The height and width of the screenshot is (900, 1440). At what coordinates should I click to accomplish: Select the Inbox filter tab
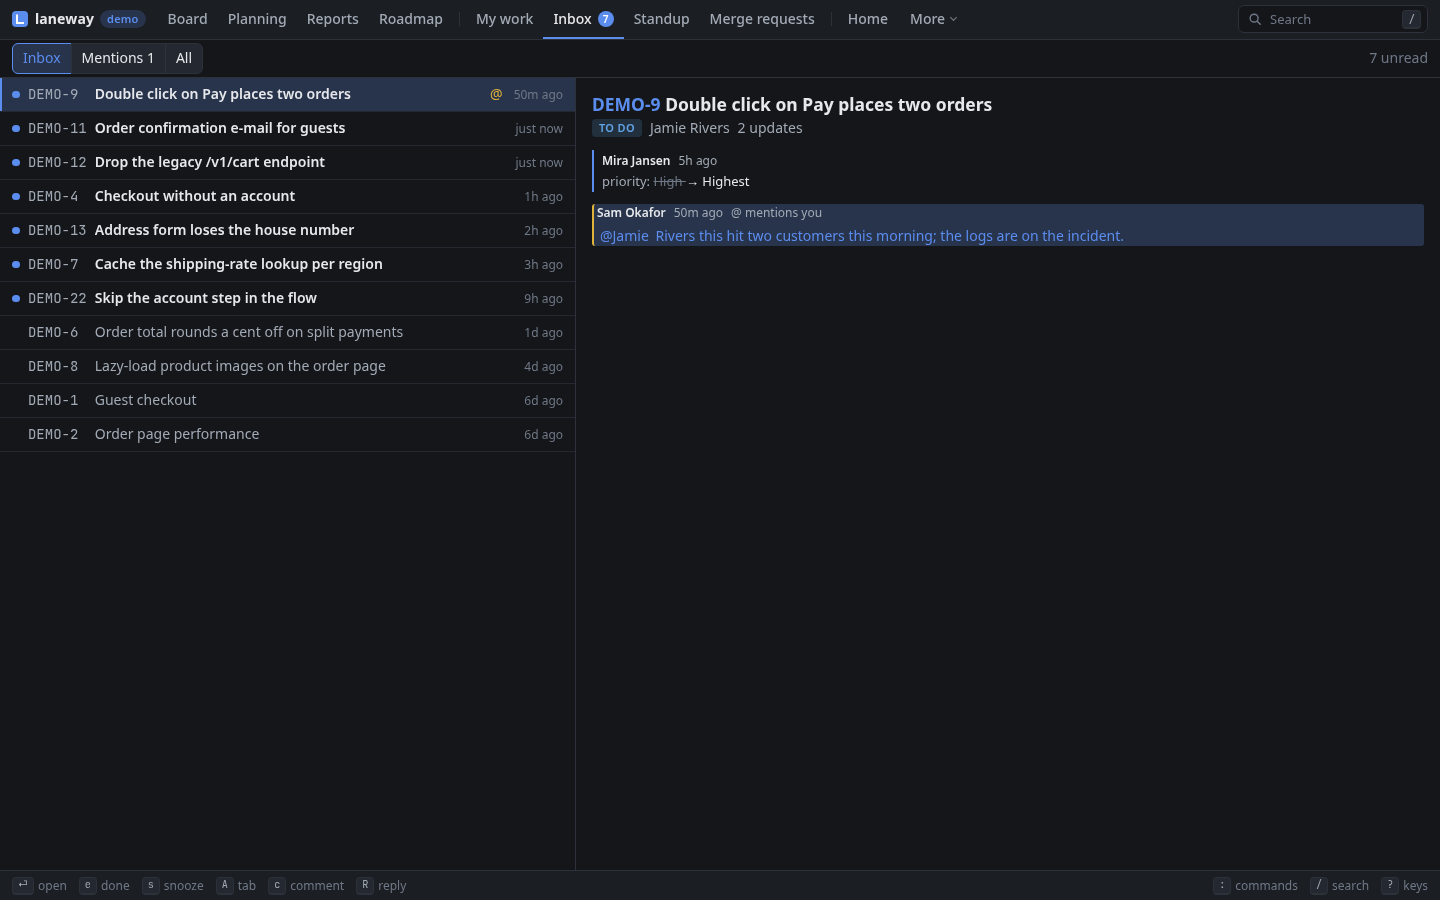pyautogui.click(x=42, y=58)
